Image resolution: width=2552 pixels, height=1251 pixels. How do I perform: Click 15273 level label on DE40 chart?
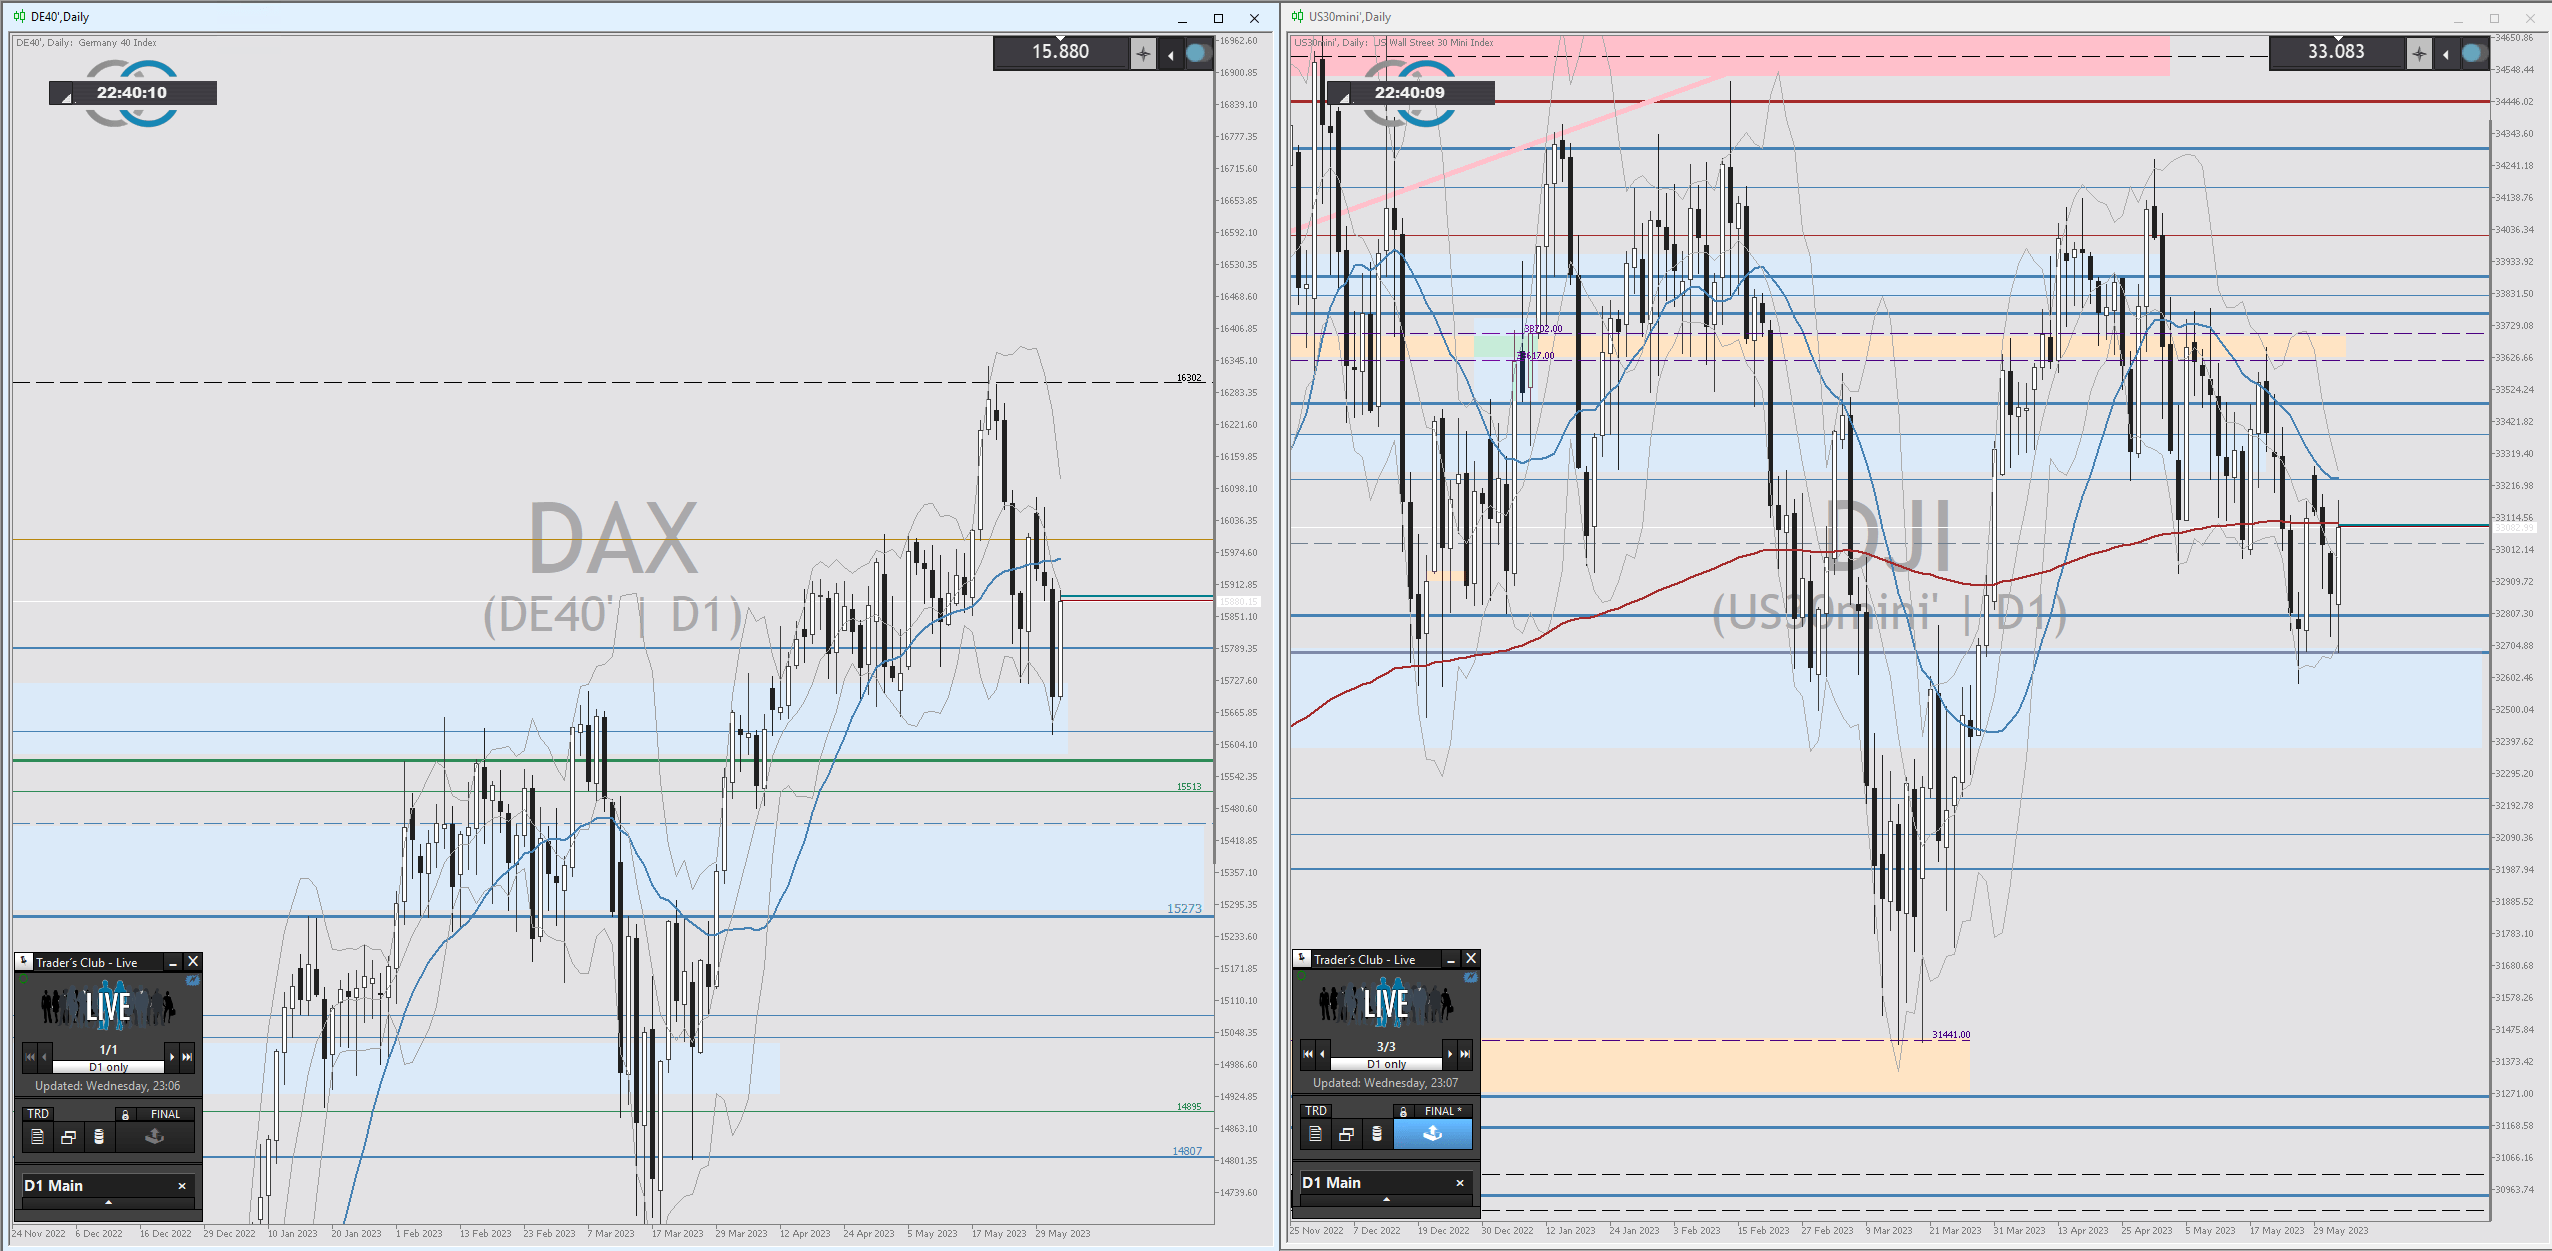(1184, 908)
